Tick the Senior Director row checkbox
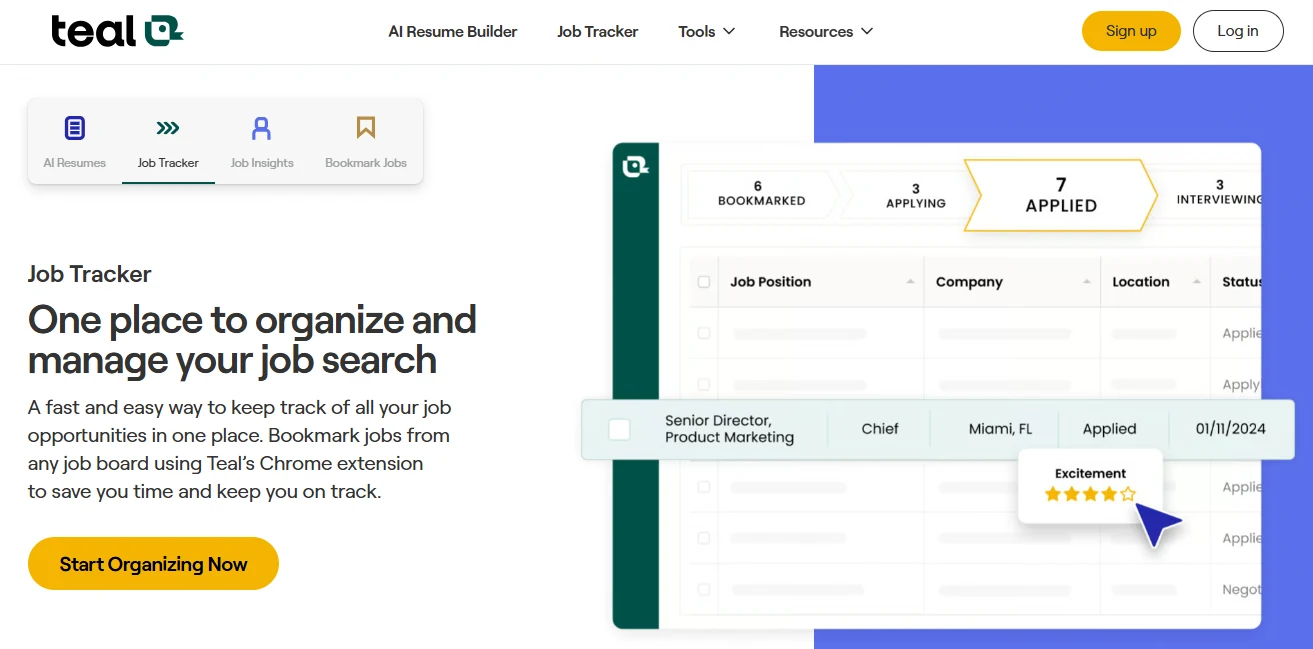The width and height of the screenshot is (1313, 649). coord(620,429)
